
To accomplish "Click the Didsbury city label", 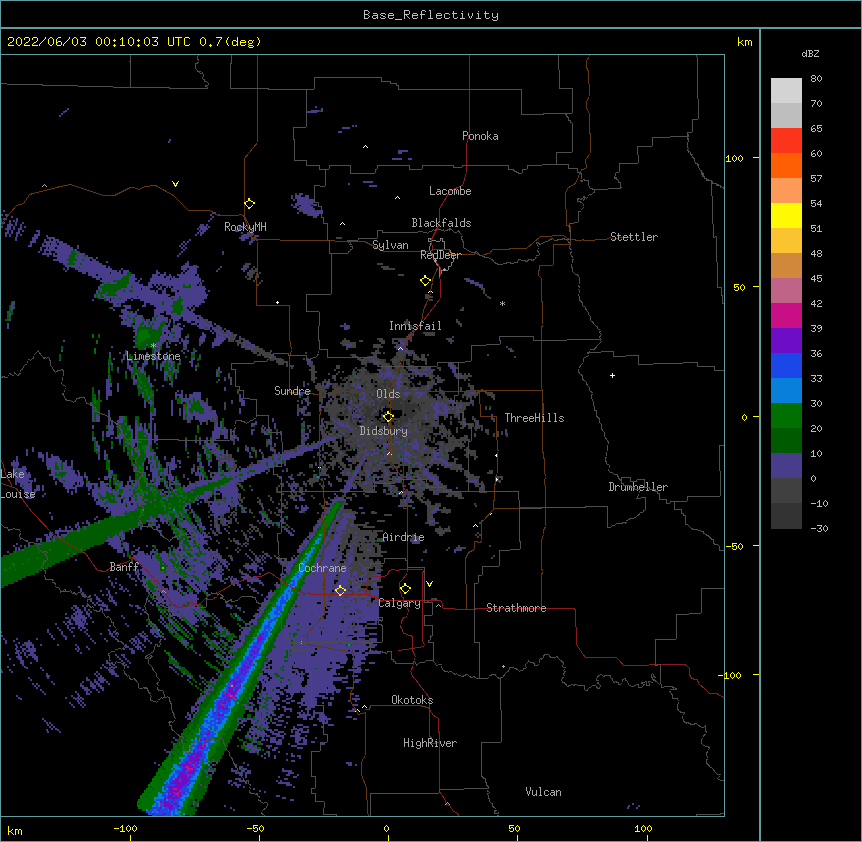I will click(384, 431).
